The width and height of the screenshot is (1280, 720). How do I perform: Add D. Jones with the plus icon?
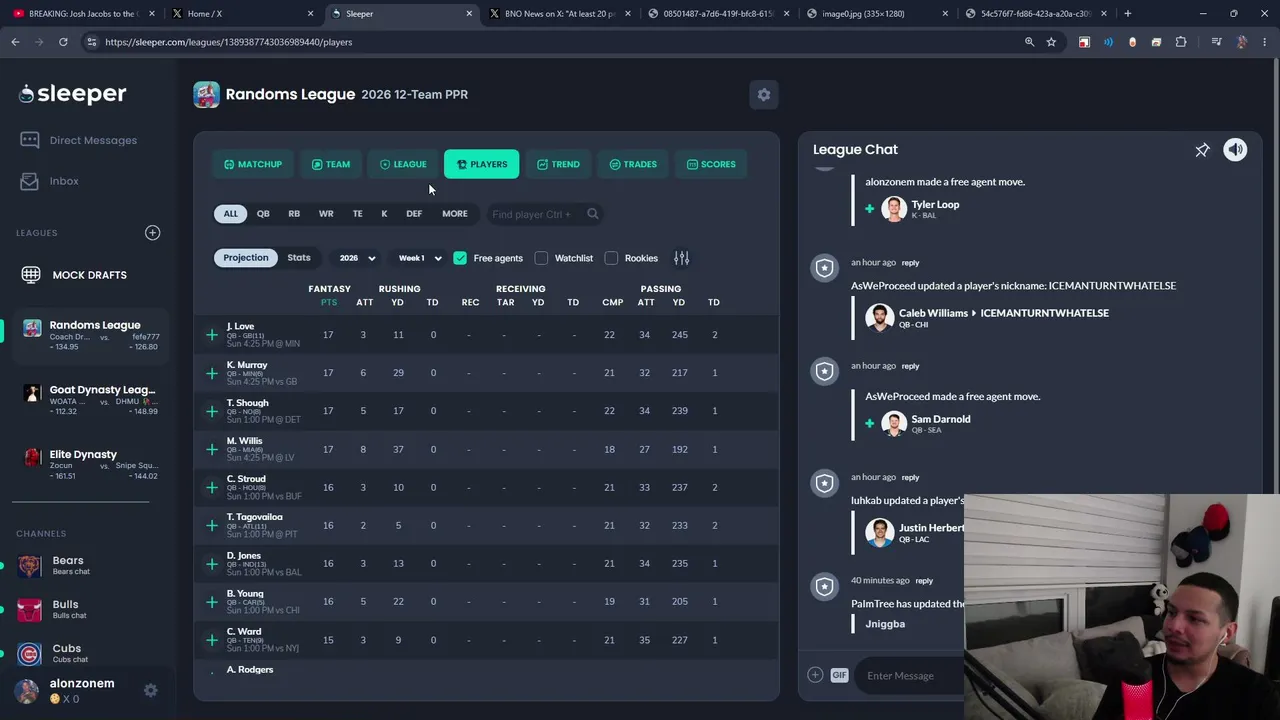pos(212,564)
